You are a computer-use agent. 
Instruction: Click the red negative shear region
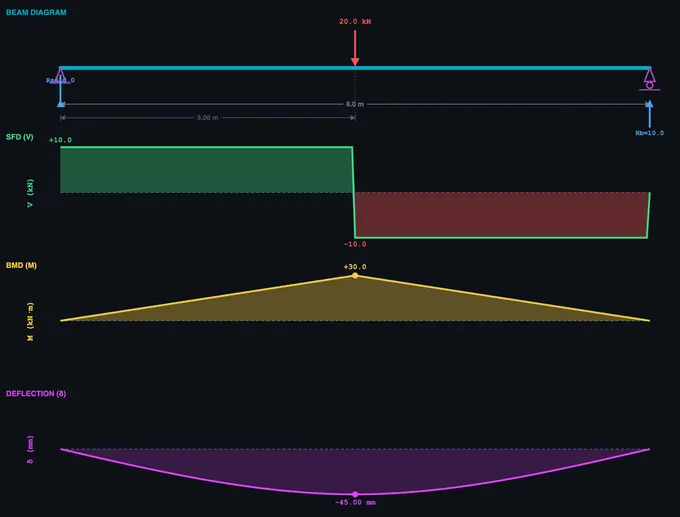coord(502,215)
